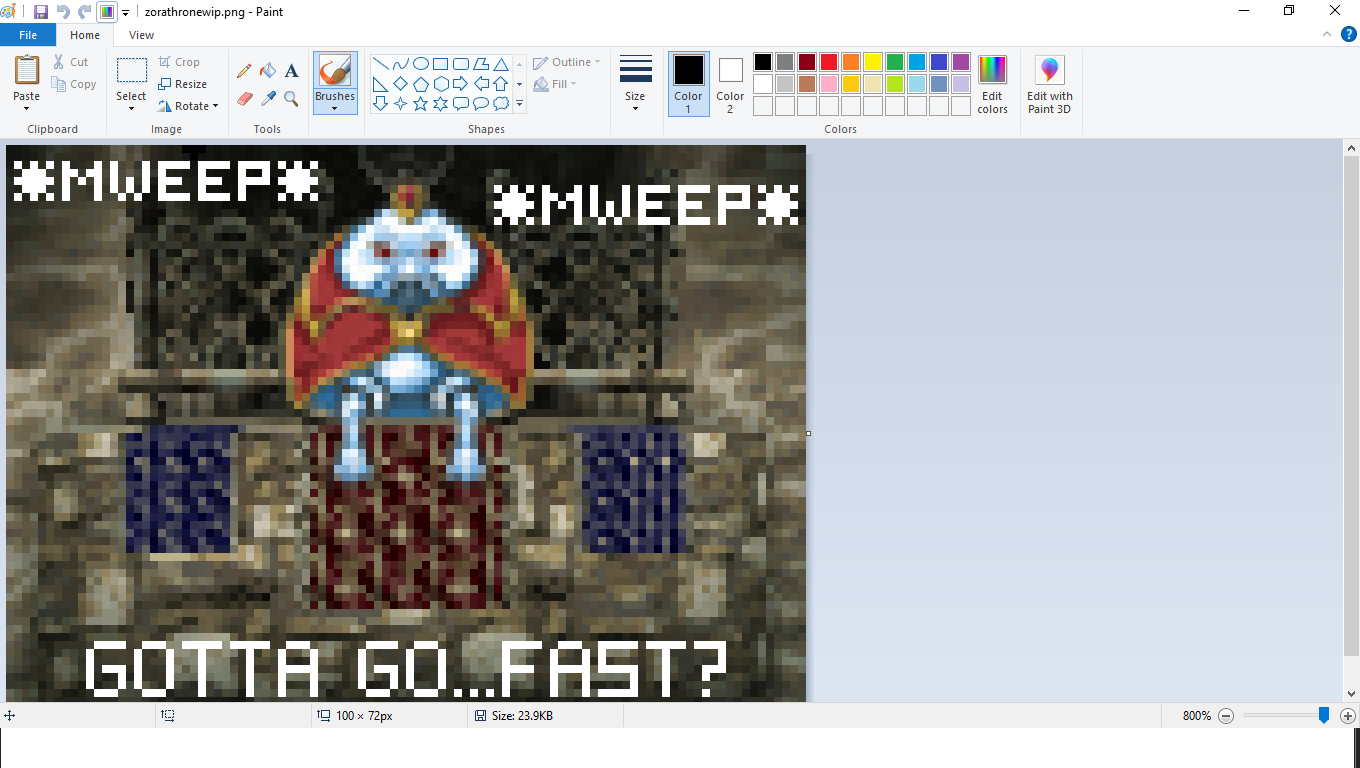Image resolution: width=1360 pixels, height=768 pixels.
Task: Select the Fill with color bucket tool
Action: 268,71
